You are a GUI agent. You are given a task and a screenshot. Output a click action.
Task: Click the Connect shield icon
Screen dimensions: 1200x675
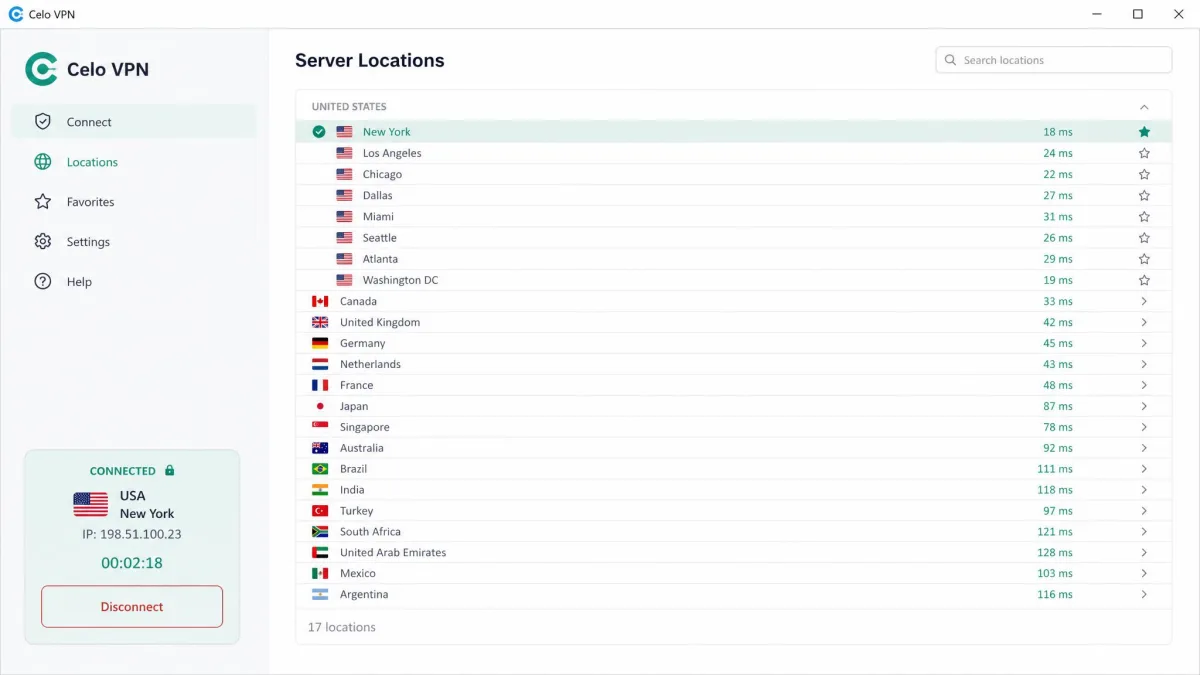pyautogui.click(x=42, y=122)
